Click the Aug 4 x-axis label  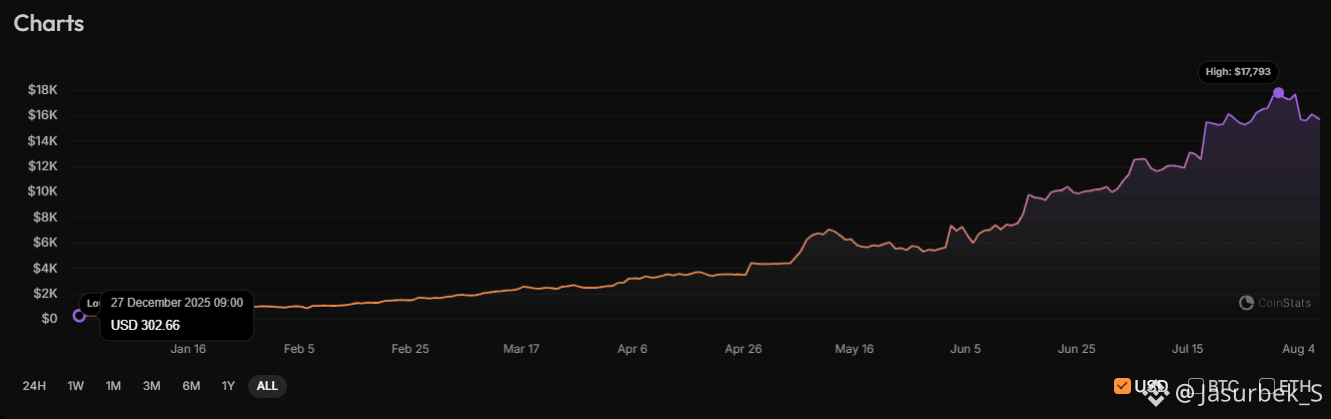click(1298, 349)
